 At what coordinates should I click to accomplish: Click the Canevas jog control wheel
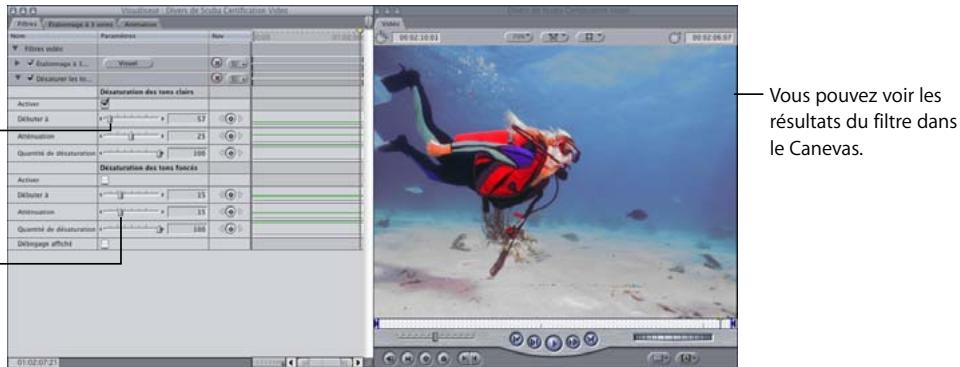pos(673,337)
